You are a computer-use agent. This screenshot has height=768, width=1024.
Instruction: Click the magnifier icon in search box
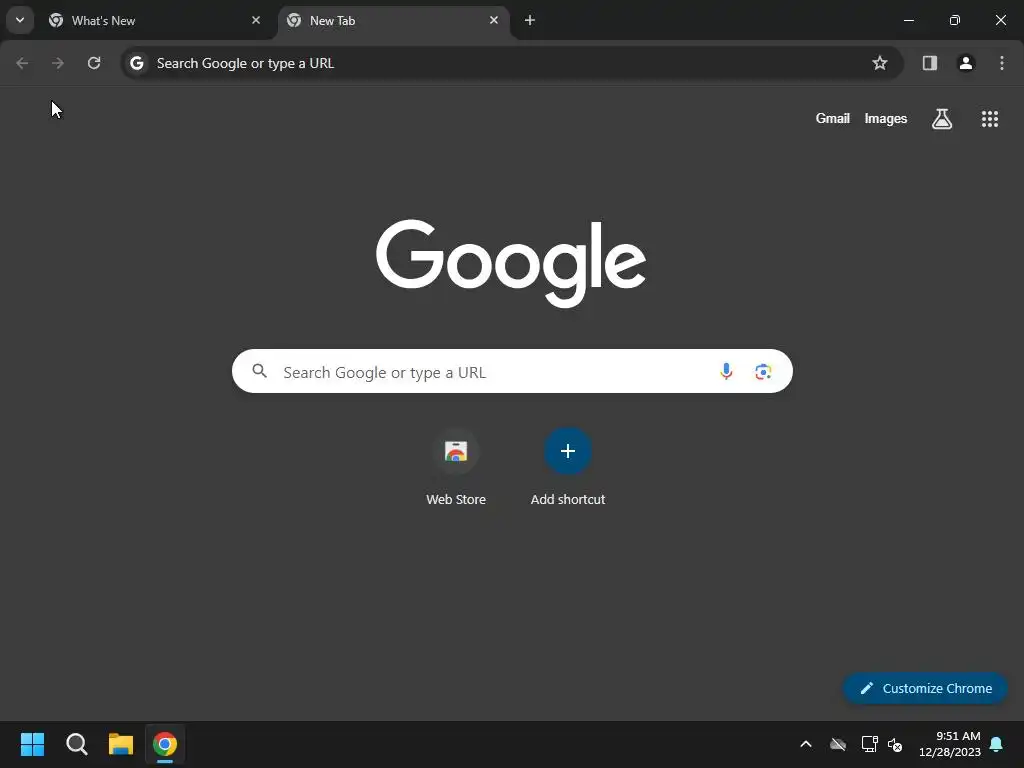click(259, 371)
